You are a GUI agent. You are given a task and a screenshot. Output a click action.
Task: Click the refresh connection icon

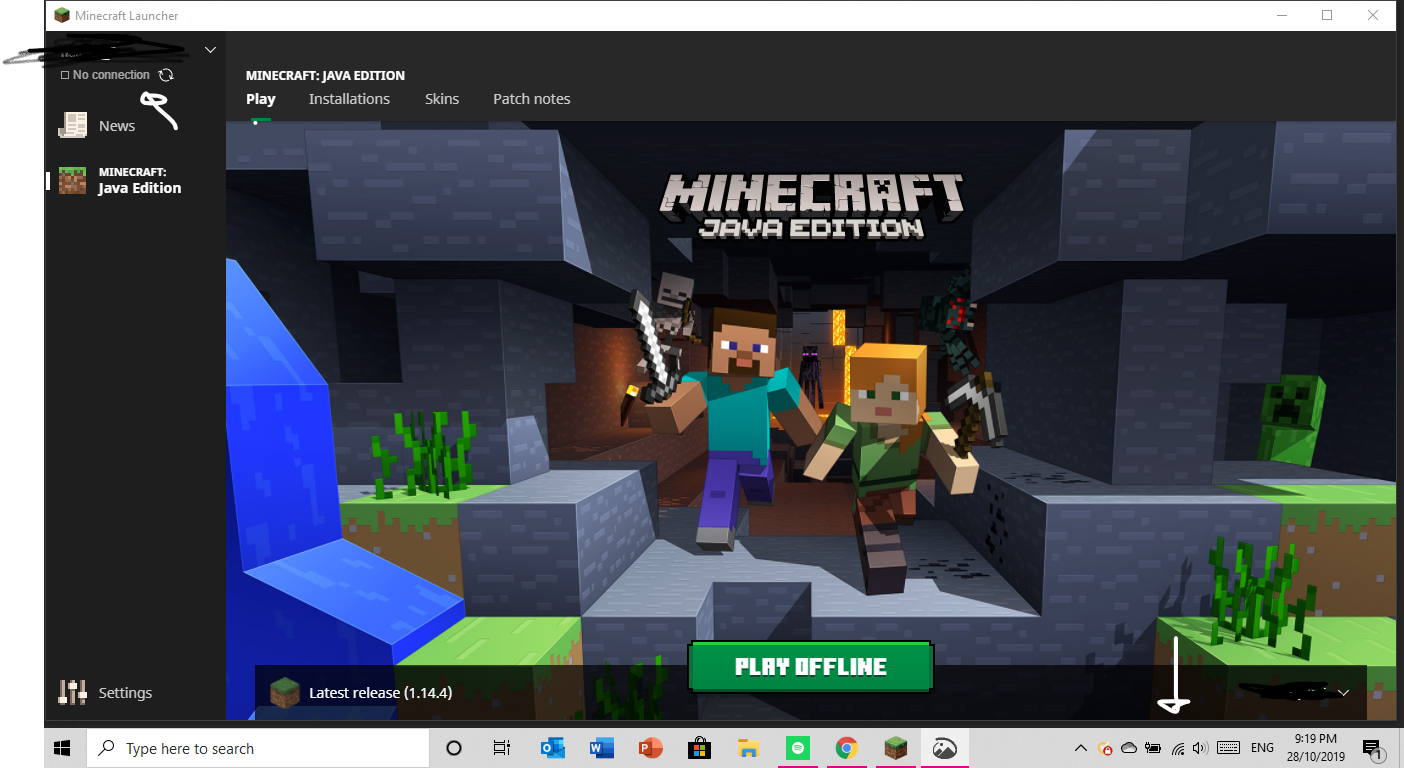(x=166, y=75)
